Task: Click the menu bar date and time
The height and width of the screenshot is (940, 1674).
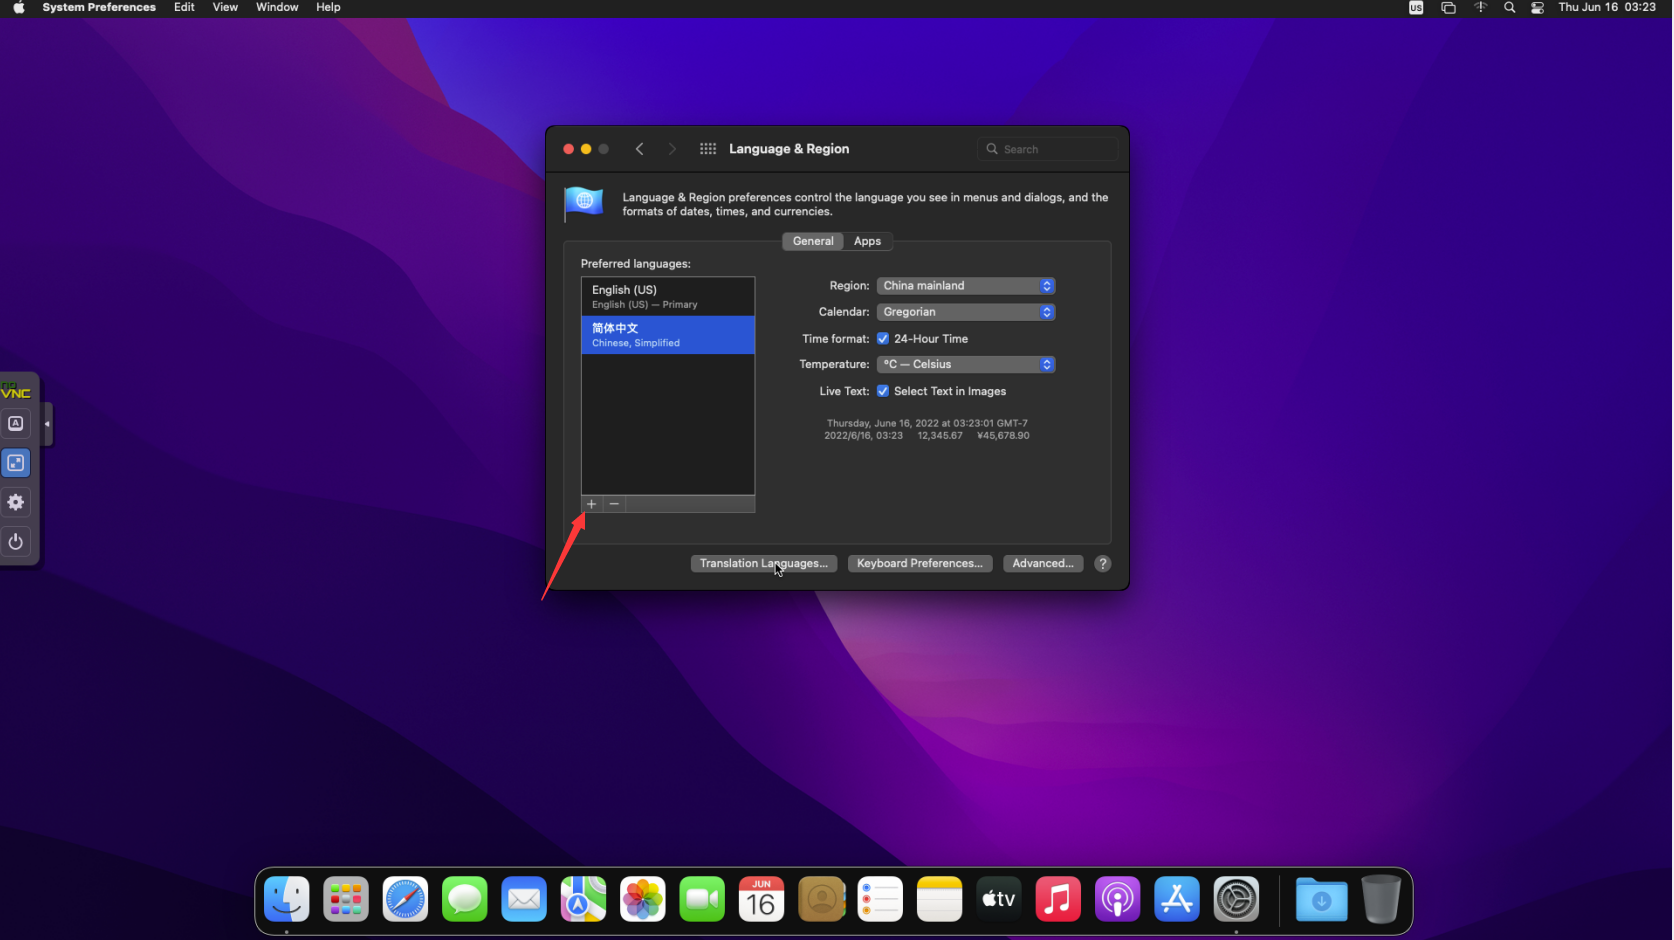Action: coord(1607,7)
